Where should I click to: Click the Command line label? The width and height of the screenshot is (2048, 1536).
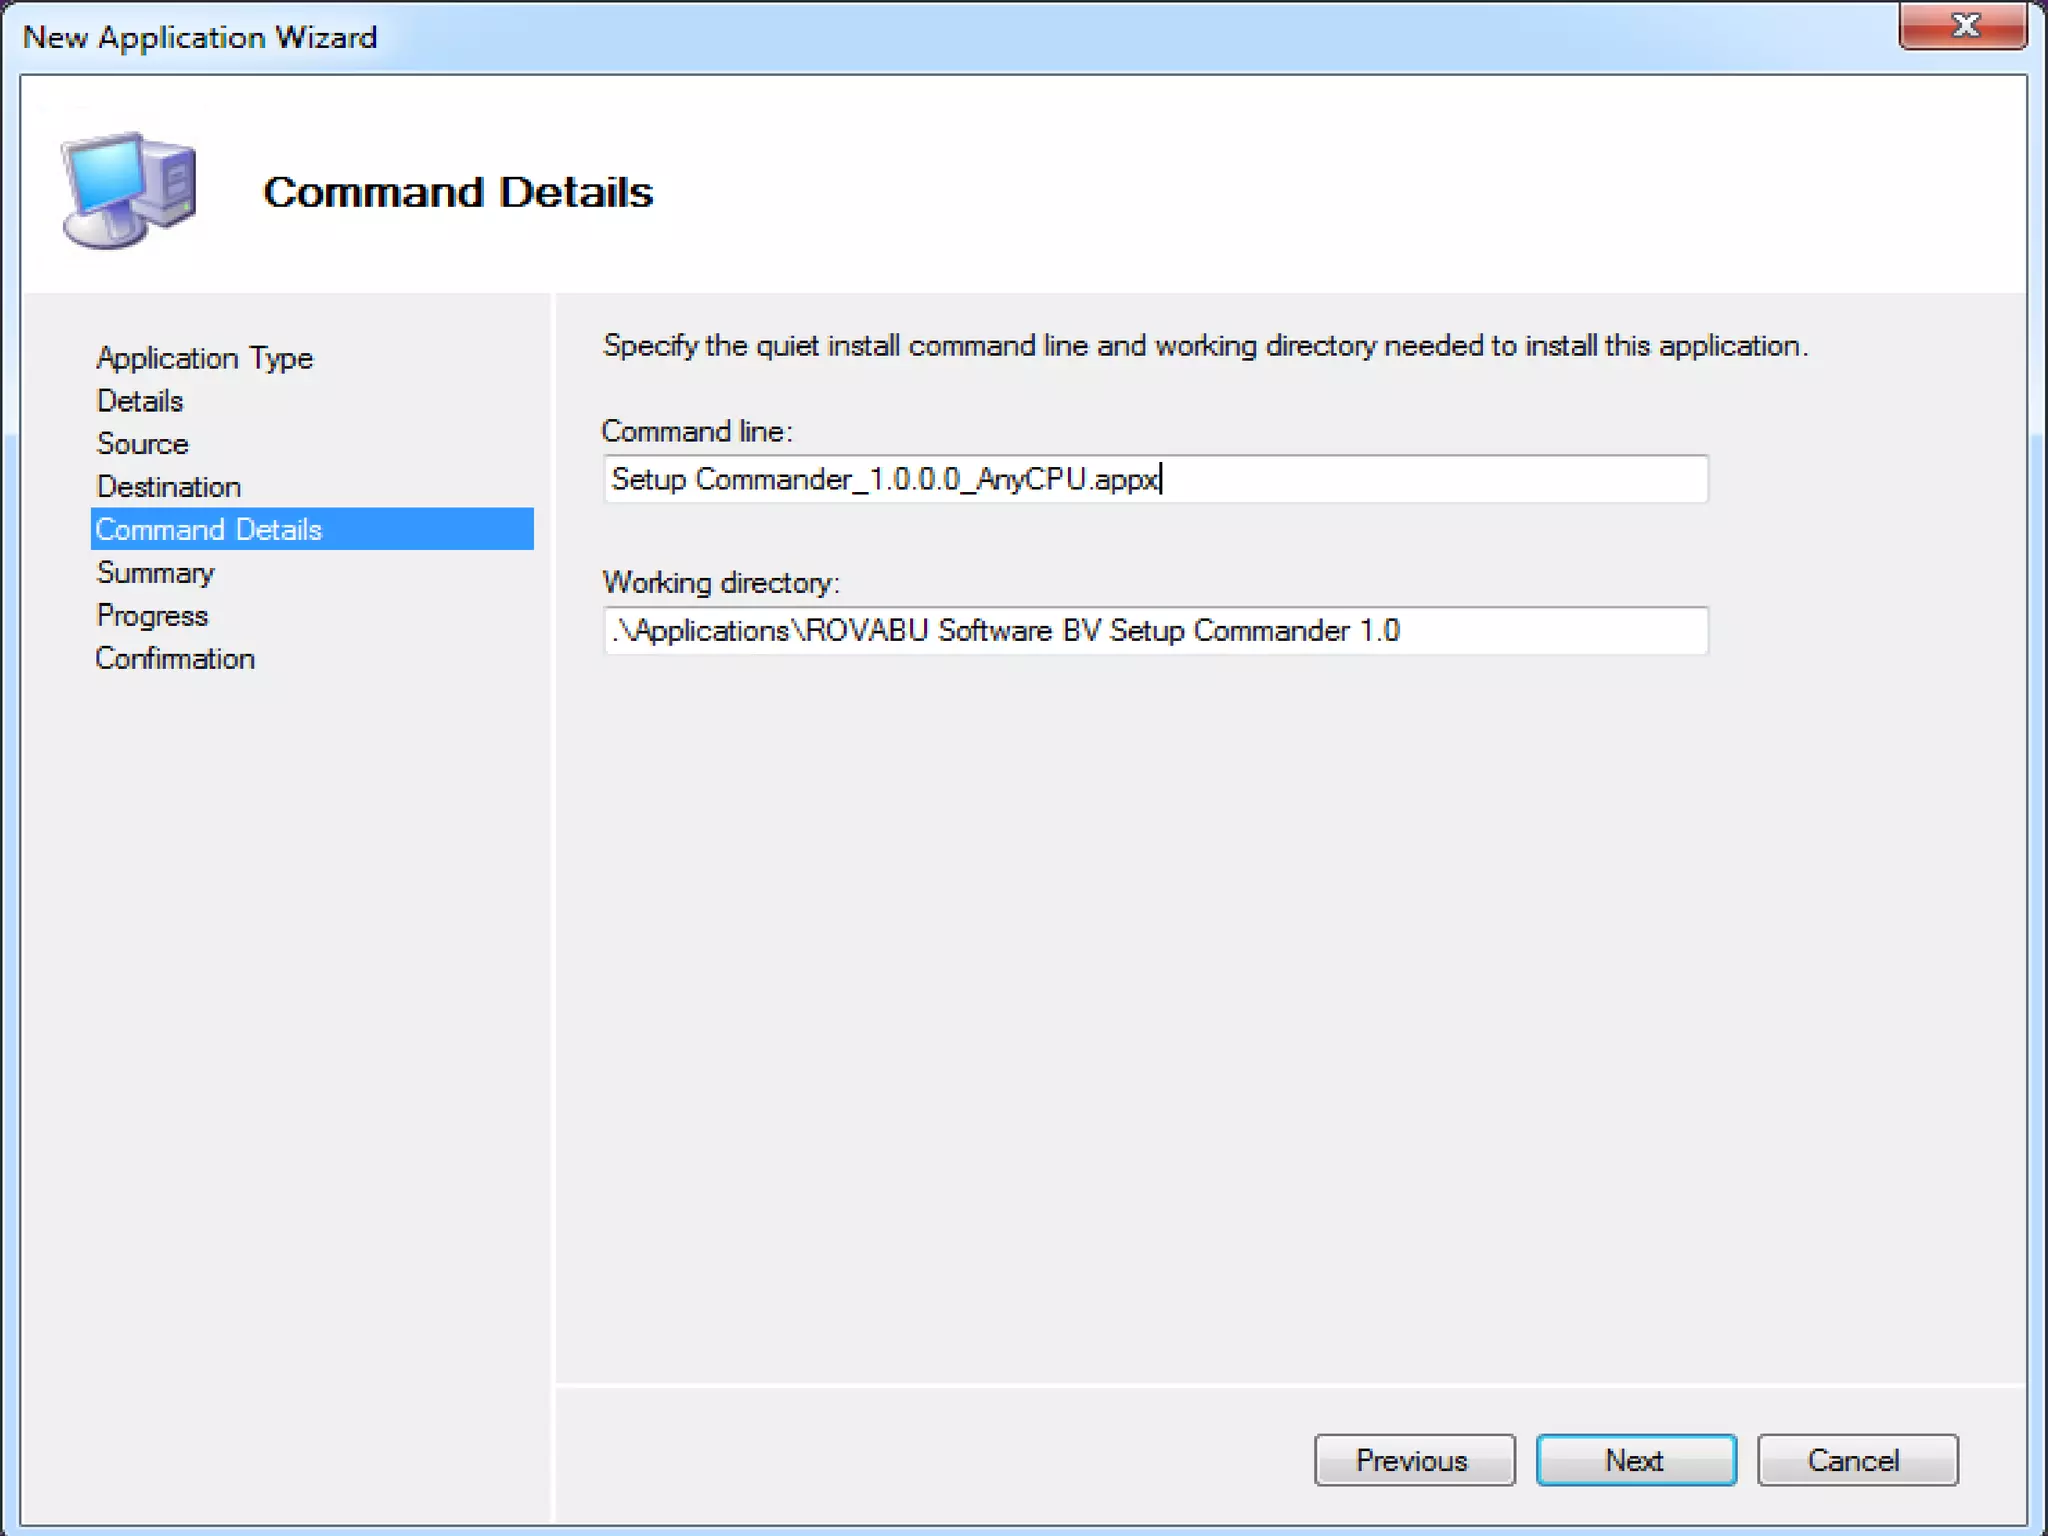click(x=696, y=432)
